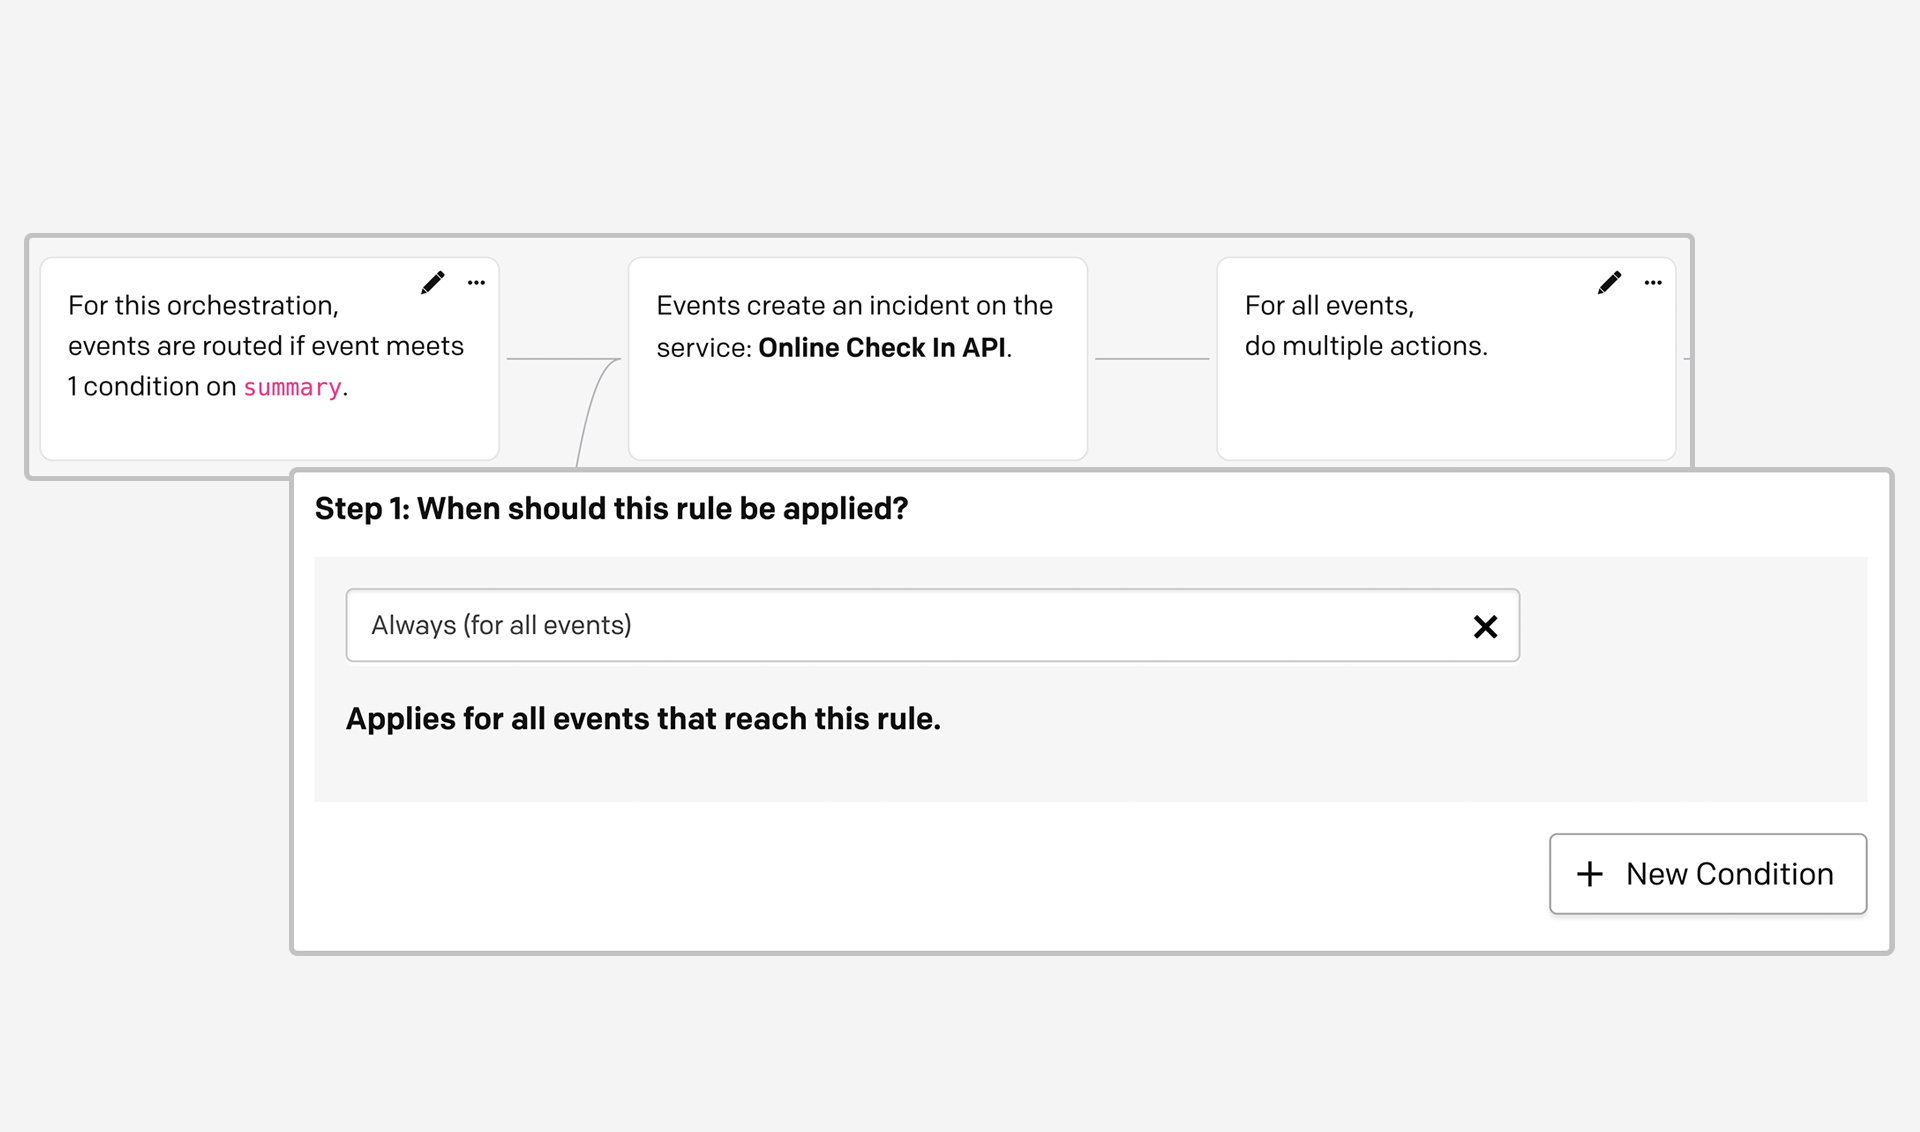Click the connector line between first and second cards
The width and height of the screenshot is (1920, 1132).
(560, 358)
